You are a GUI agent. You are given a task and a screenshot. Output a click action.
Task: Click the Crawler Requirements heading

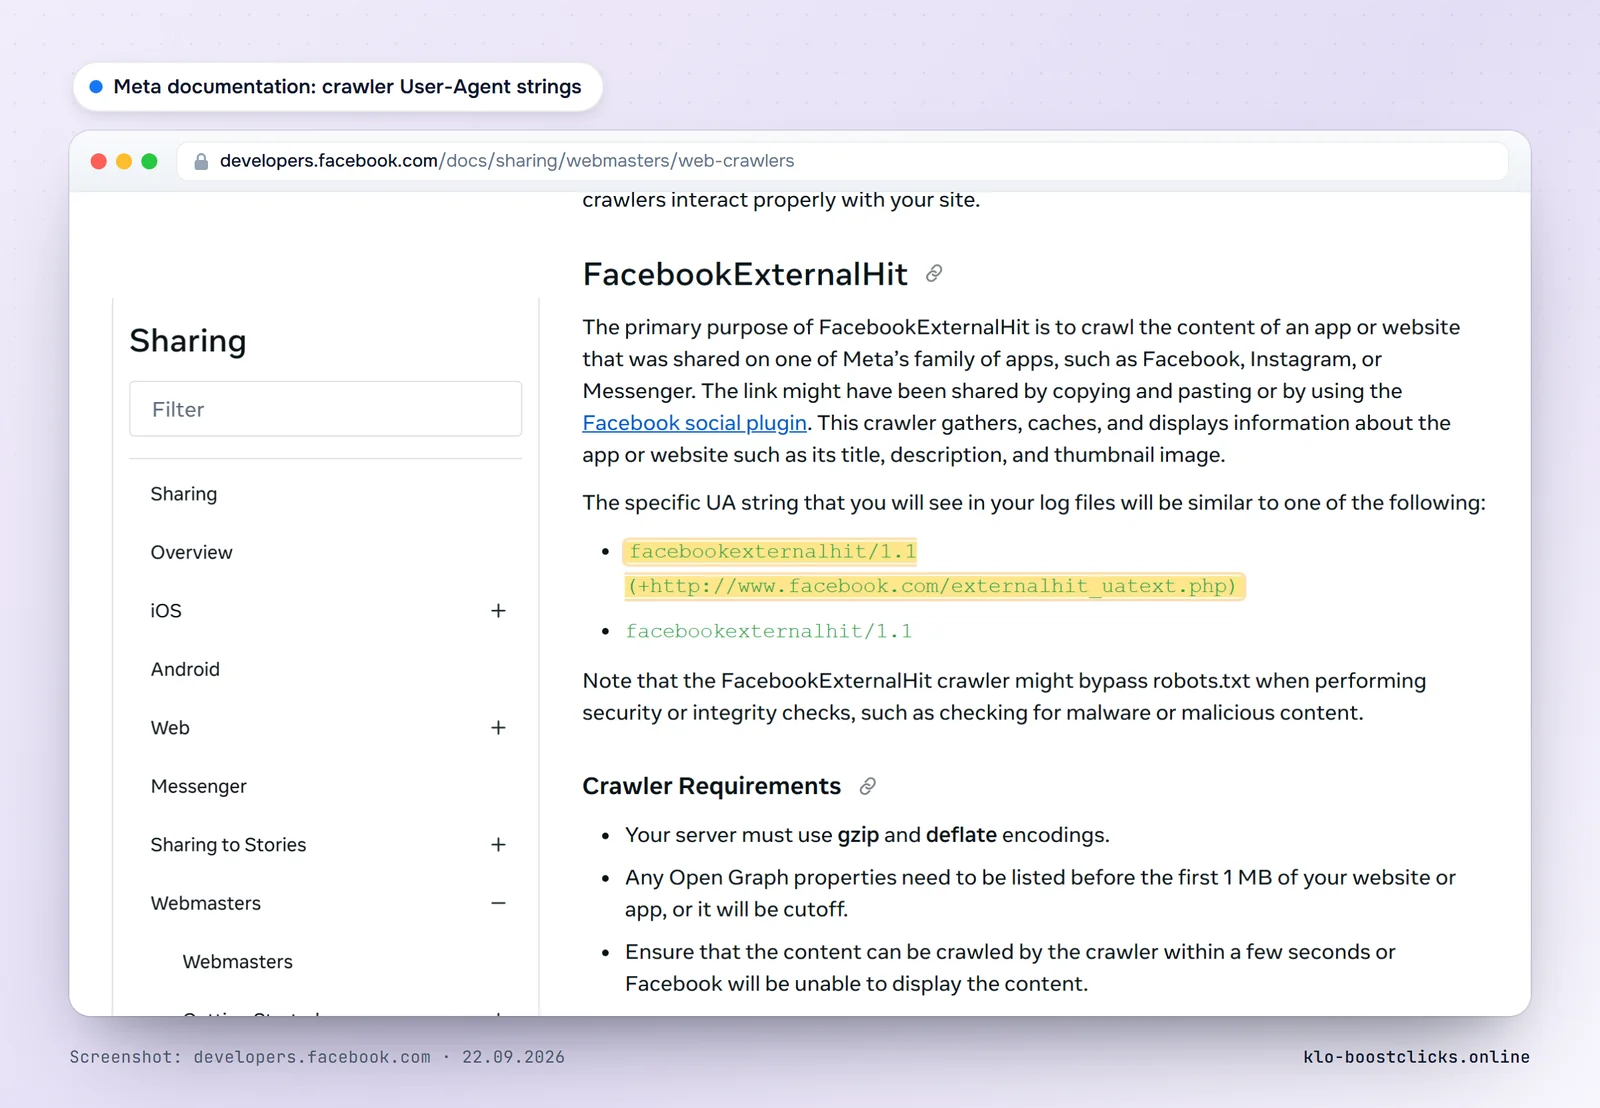[711, 787]
